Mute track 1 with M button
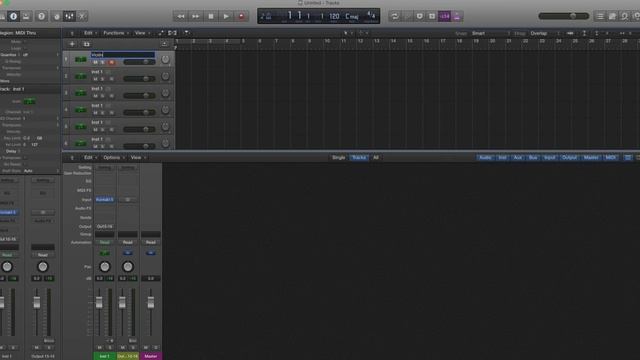 [x=95, y=62]
